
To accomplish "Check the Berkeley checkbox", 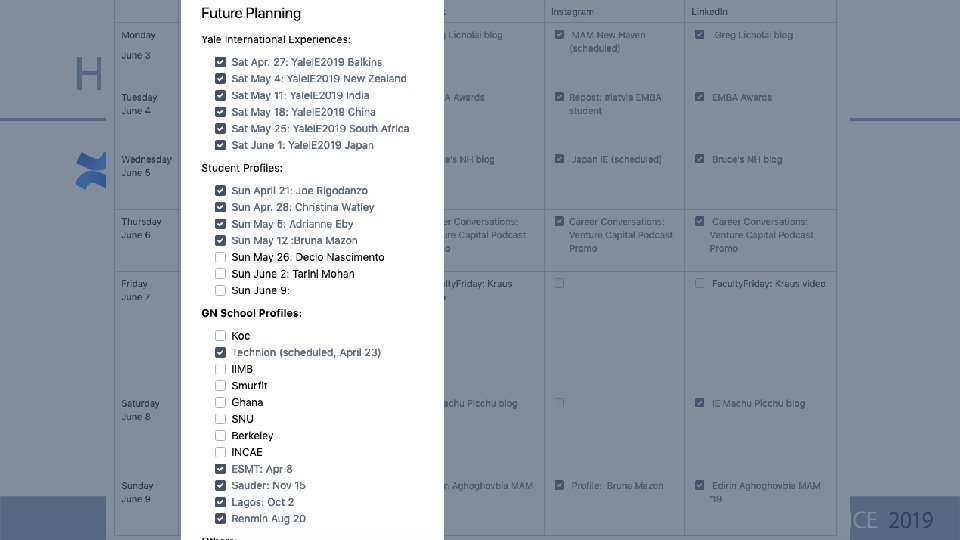I will (220, 436).
